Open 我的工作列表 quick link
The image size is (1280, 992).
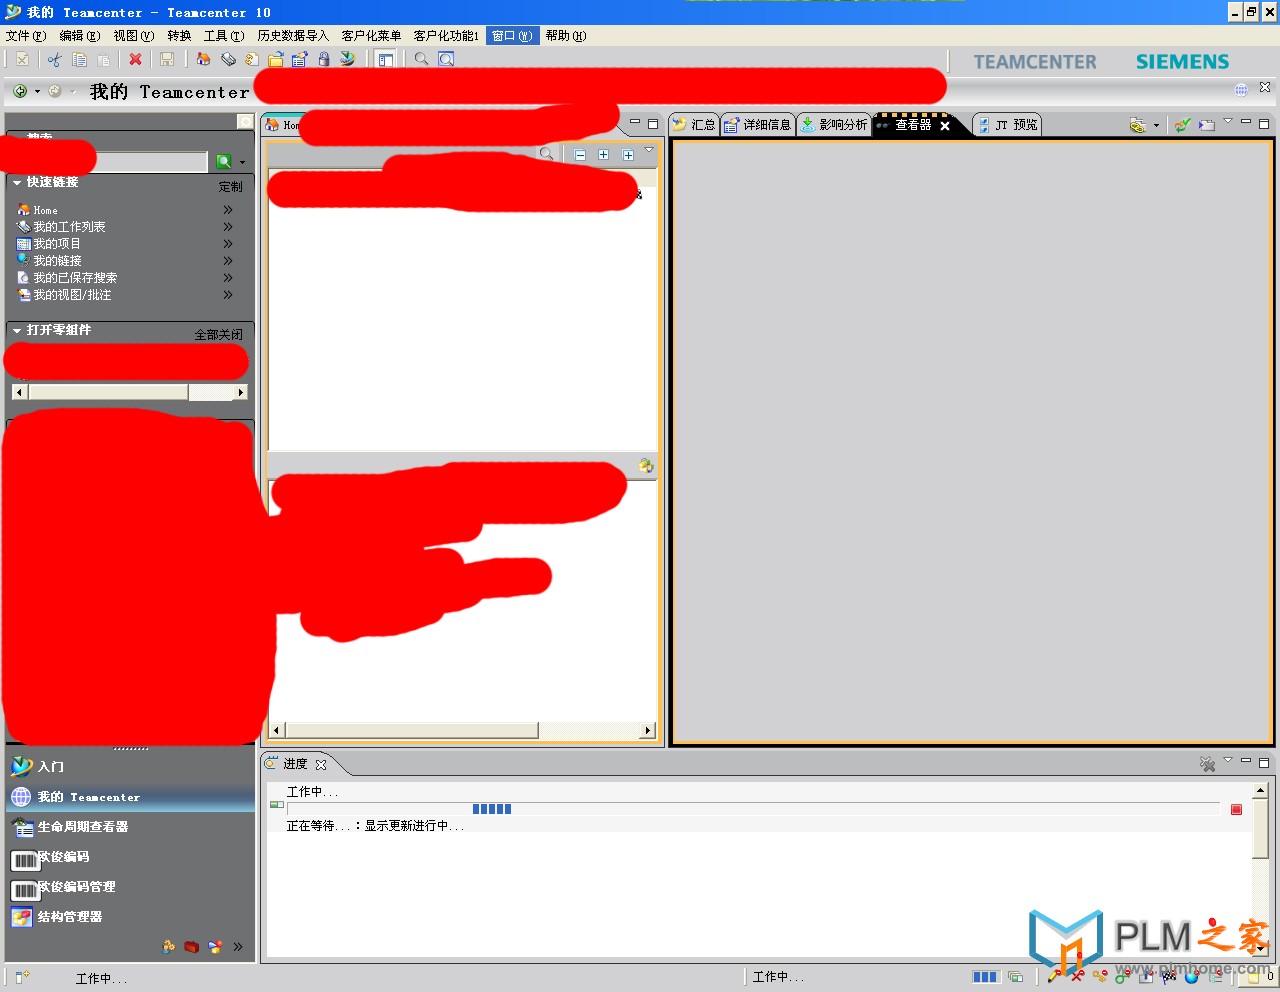(x=69, y=227)
